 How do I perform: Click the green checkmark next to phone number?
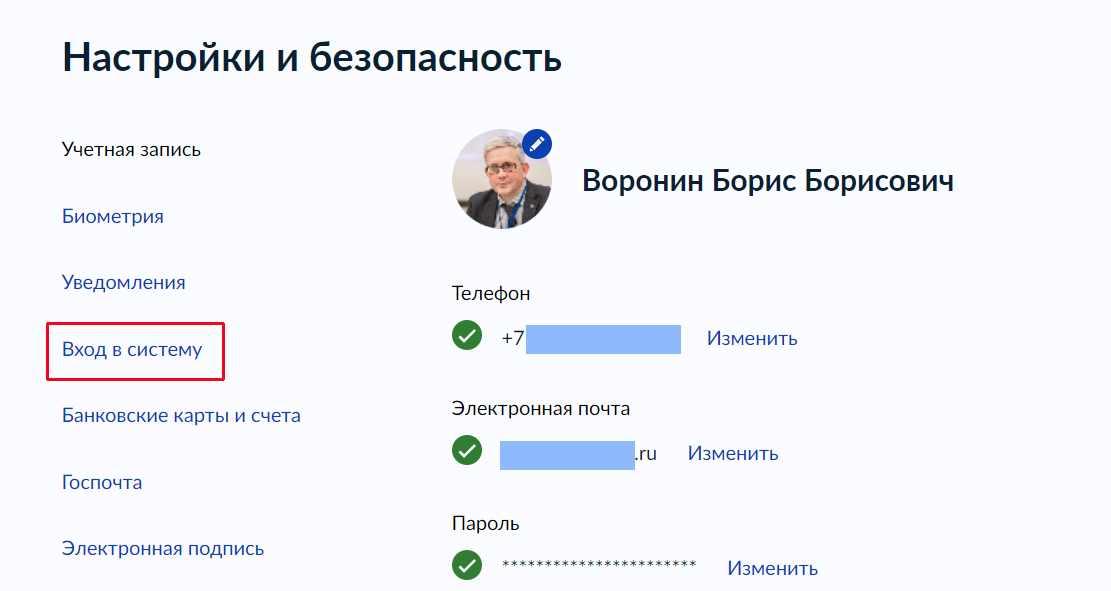pos(467,335)
